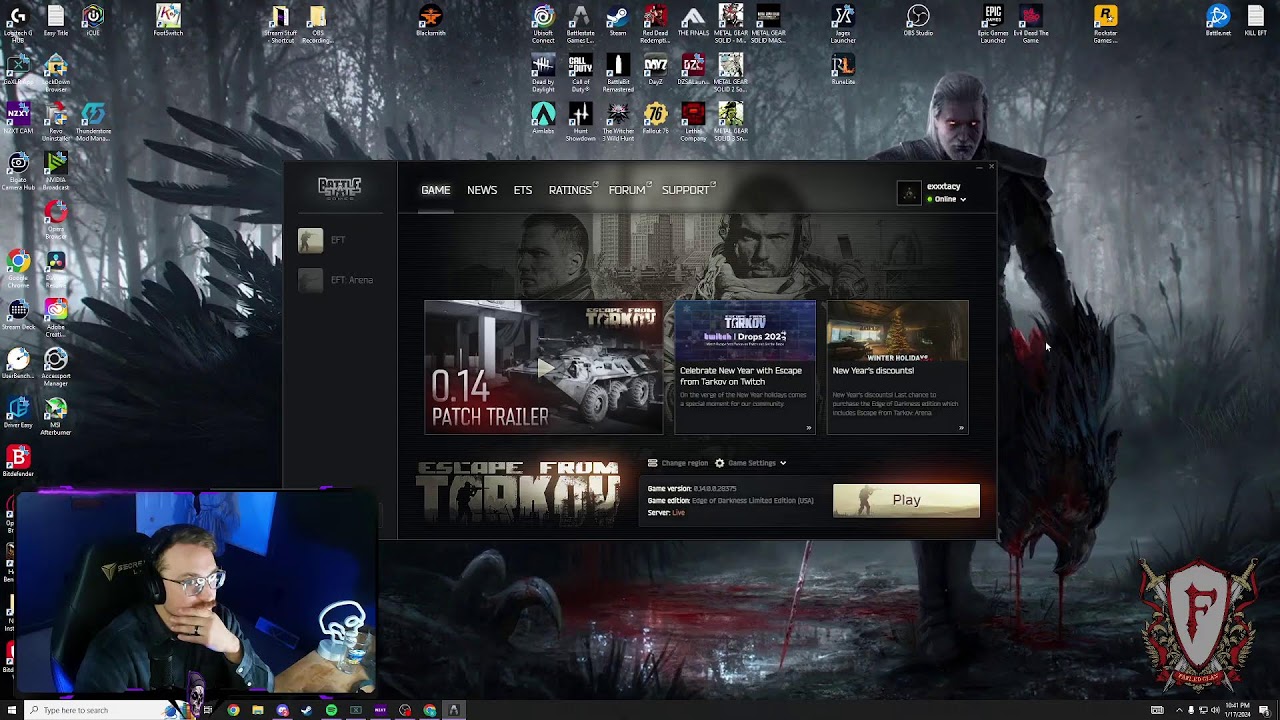
Task: Open NZXT CAM desktop shortcut
Action: click(x=18, y=119)
